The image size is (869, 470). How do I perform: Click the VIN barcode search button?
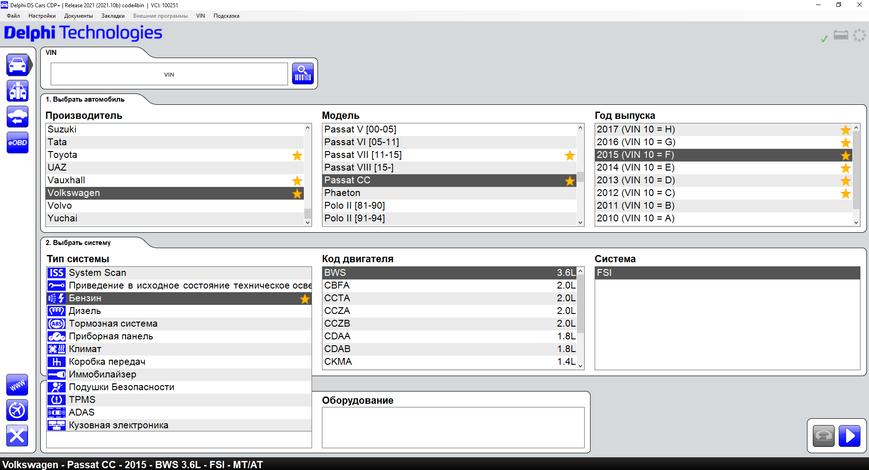303,73
